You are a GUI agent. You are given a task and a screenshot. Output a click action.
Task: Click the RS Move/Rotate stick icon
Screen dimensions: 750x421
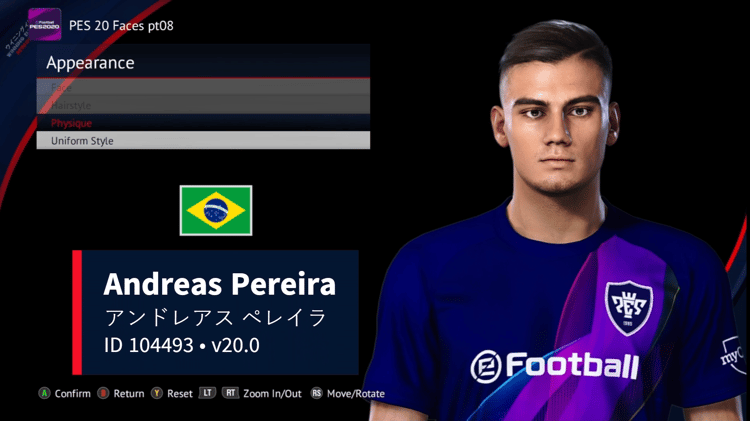pyautogui.click(x=316, y=393)
